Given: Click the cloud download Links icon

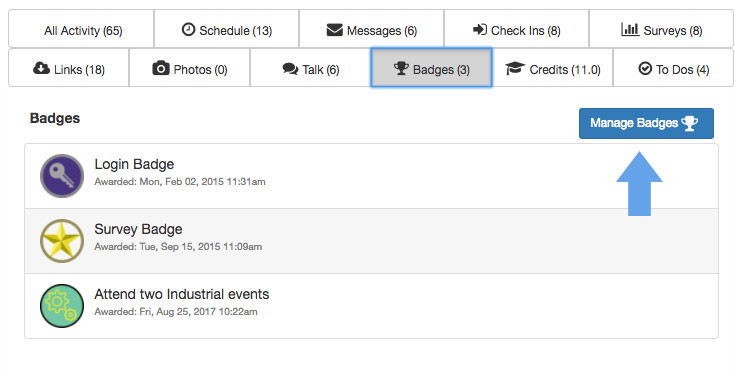Looking at the screenshot, I should (41, 69).
